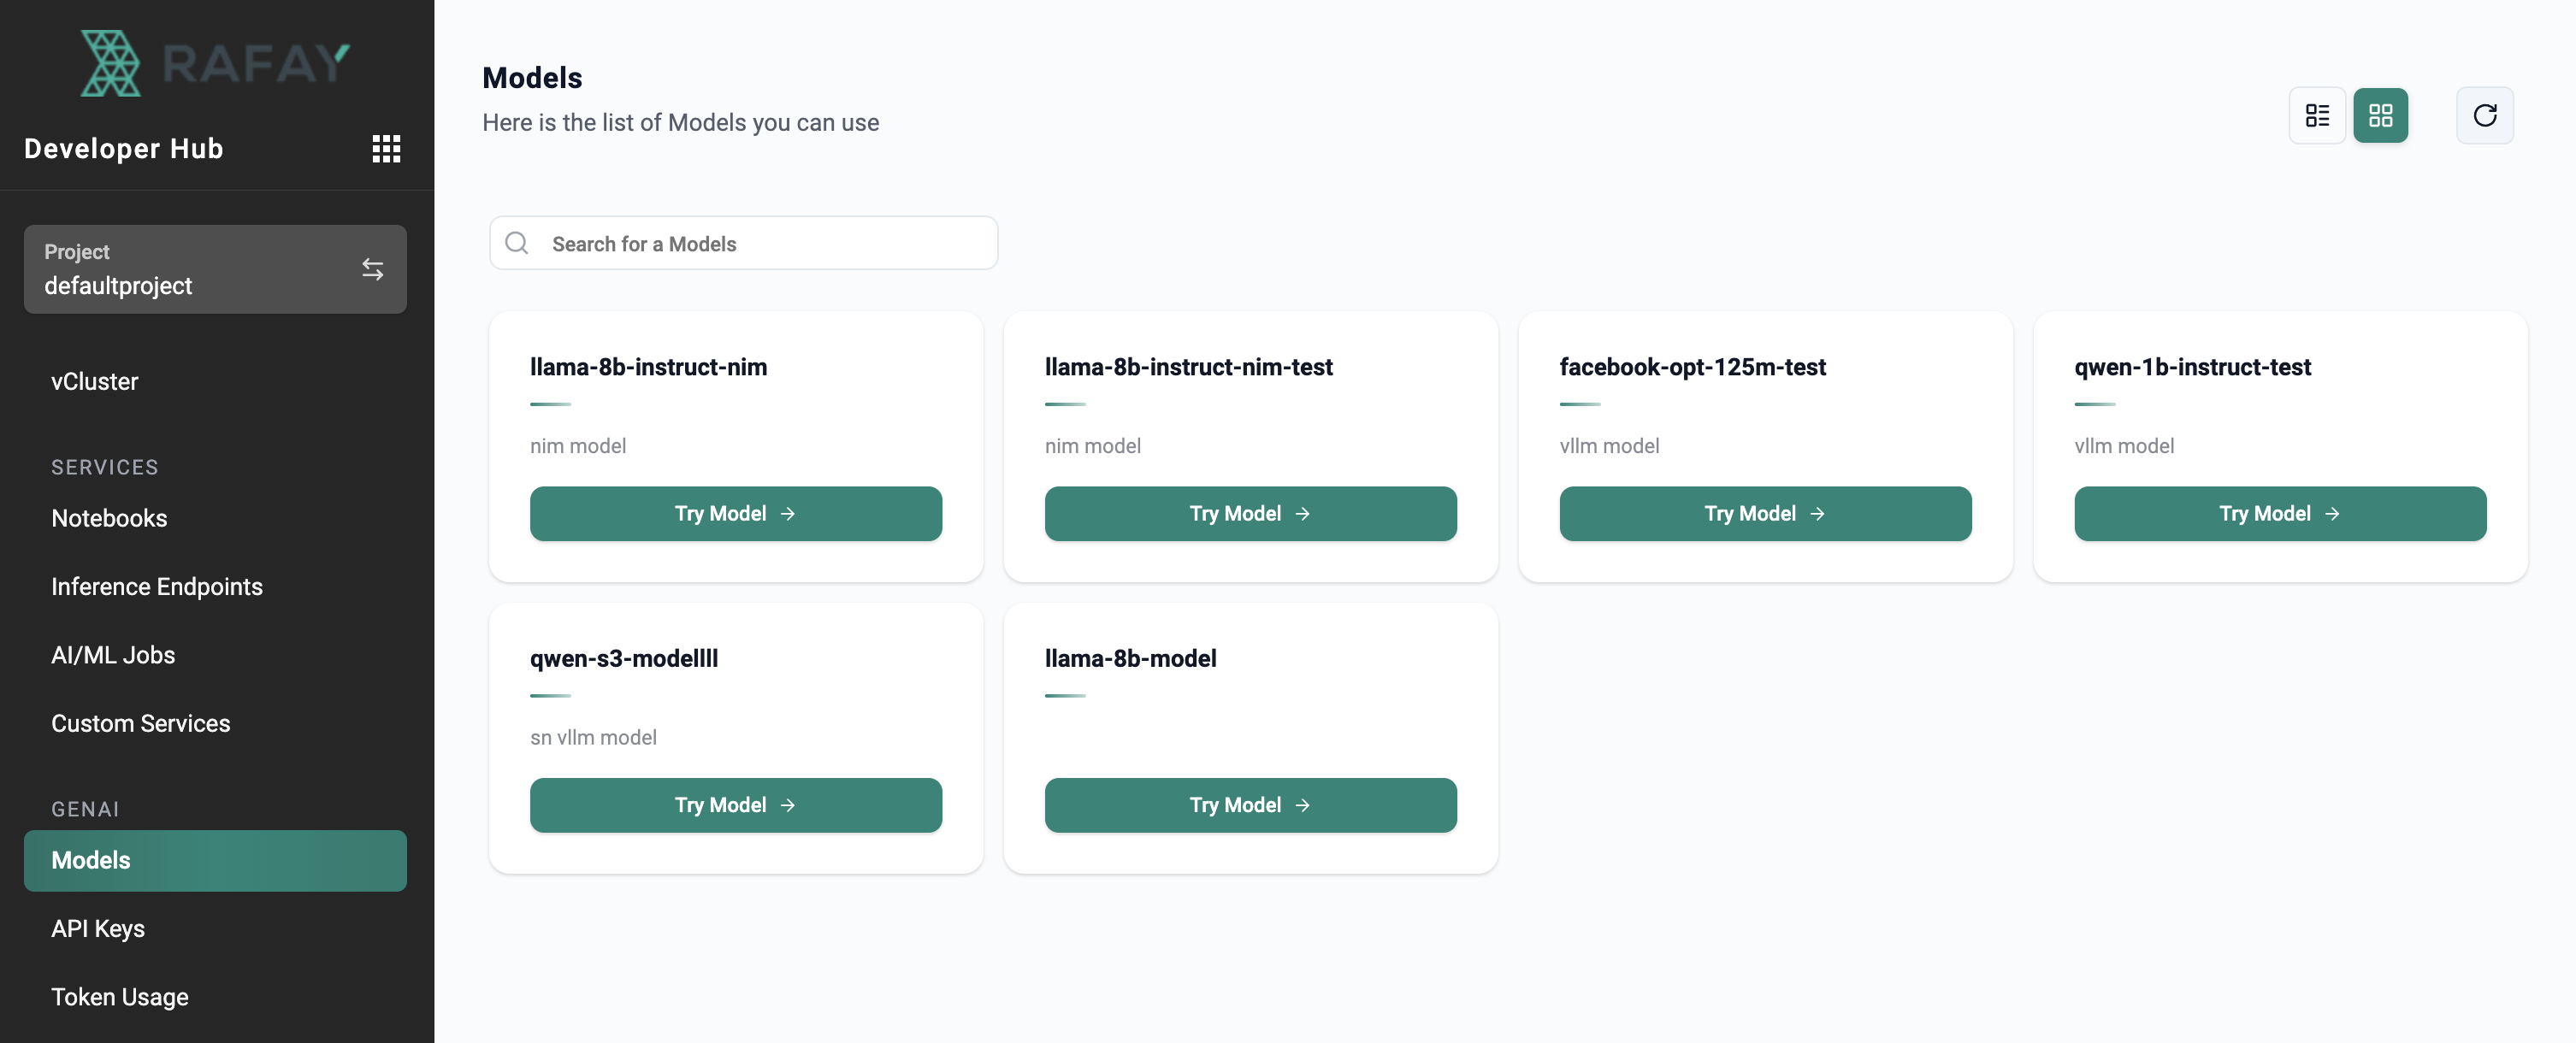Switch to grid view layout
The height and width of the screenshot is (1043, 2576).
tap(2380, 116)
